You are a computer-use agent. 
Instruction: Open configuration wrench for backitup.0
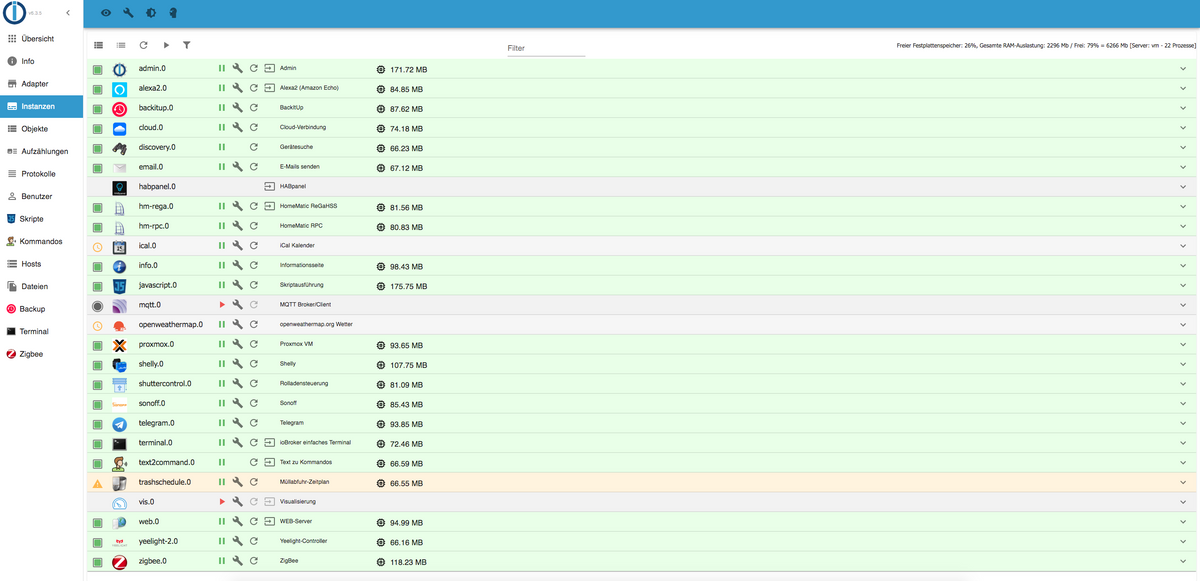click(x=238, y=108)
